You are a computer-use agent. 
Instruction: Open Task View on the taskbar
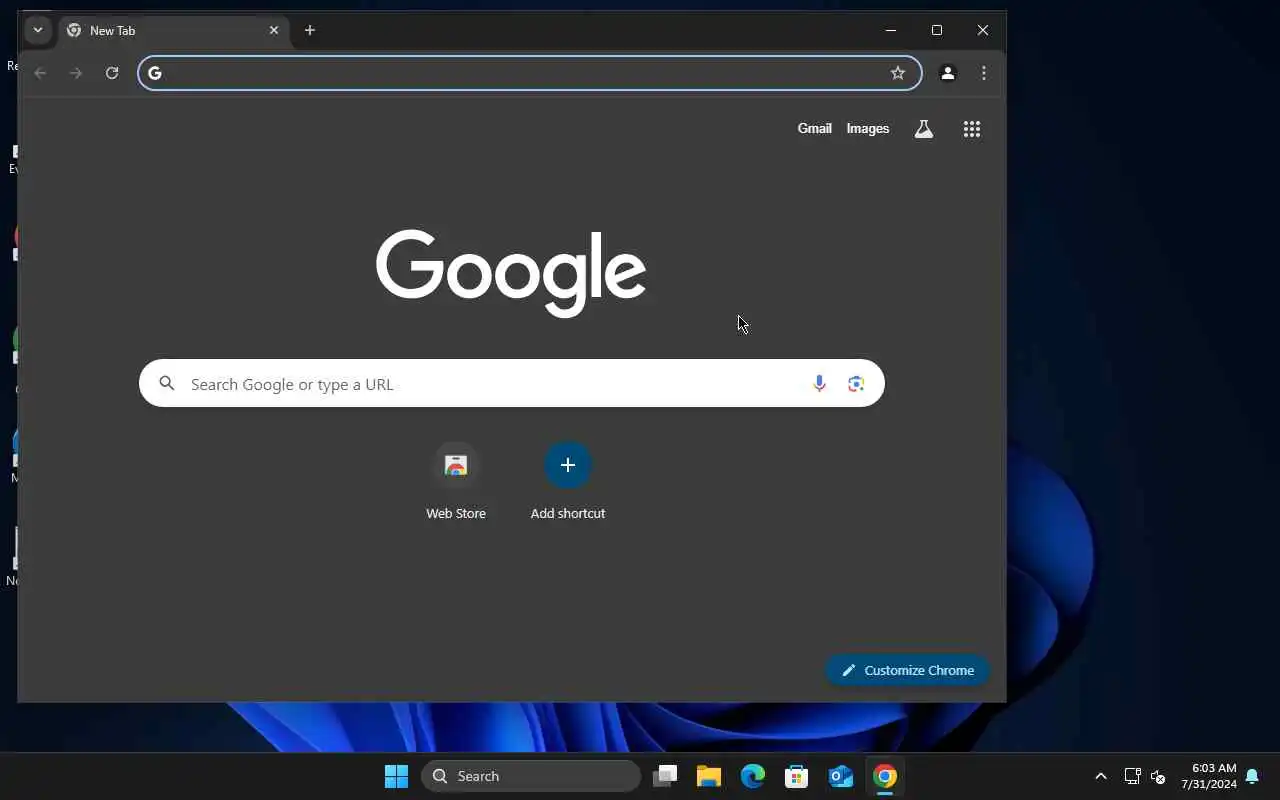tap(665, 777)
